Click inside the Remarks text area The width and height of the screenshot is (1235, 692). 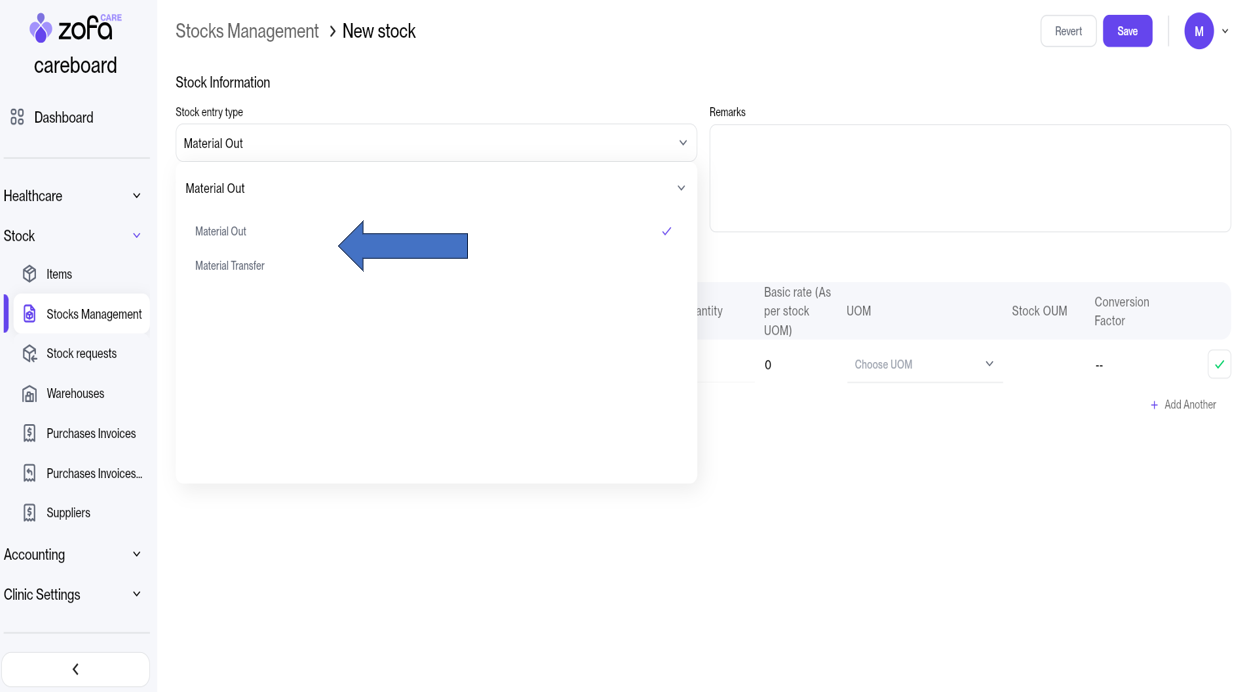969,178
